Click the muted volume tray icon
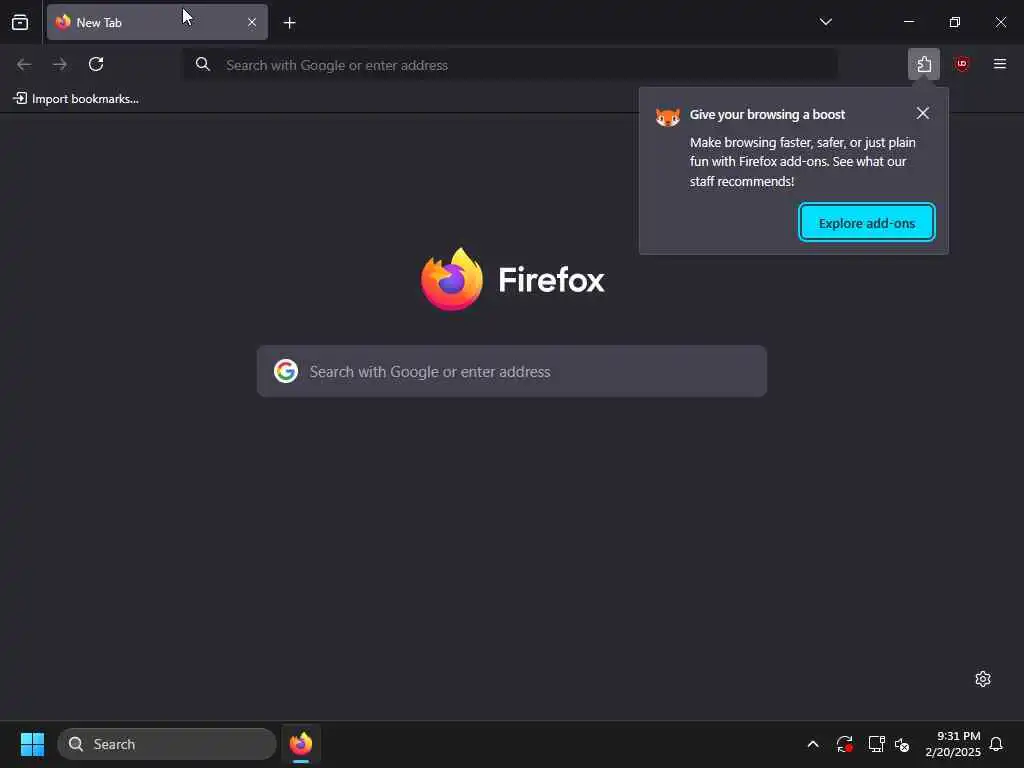Image resolution: width=1024 pixels, height=768 pixels. click(902, 744)
